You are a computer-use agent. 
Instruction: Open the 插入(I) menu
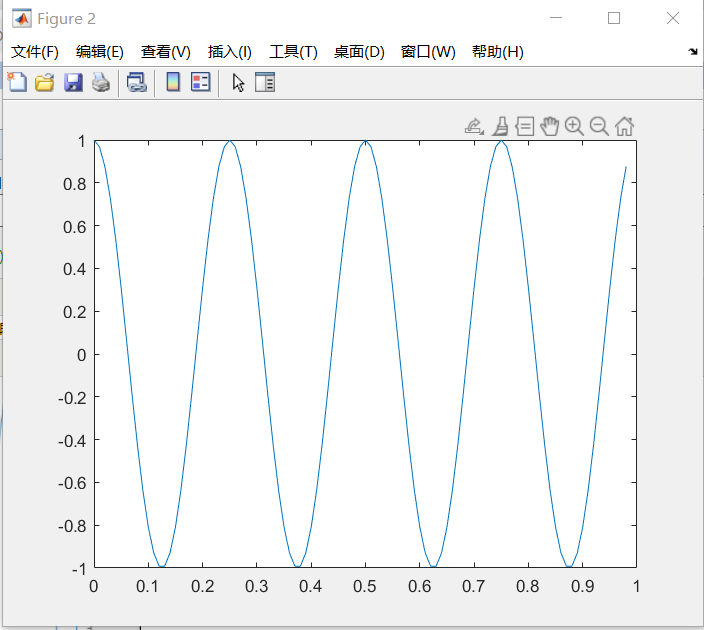(x=229, y=52)
